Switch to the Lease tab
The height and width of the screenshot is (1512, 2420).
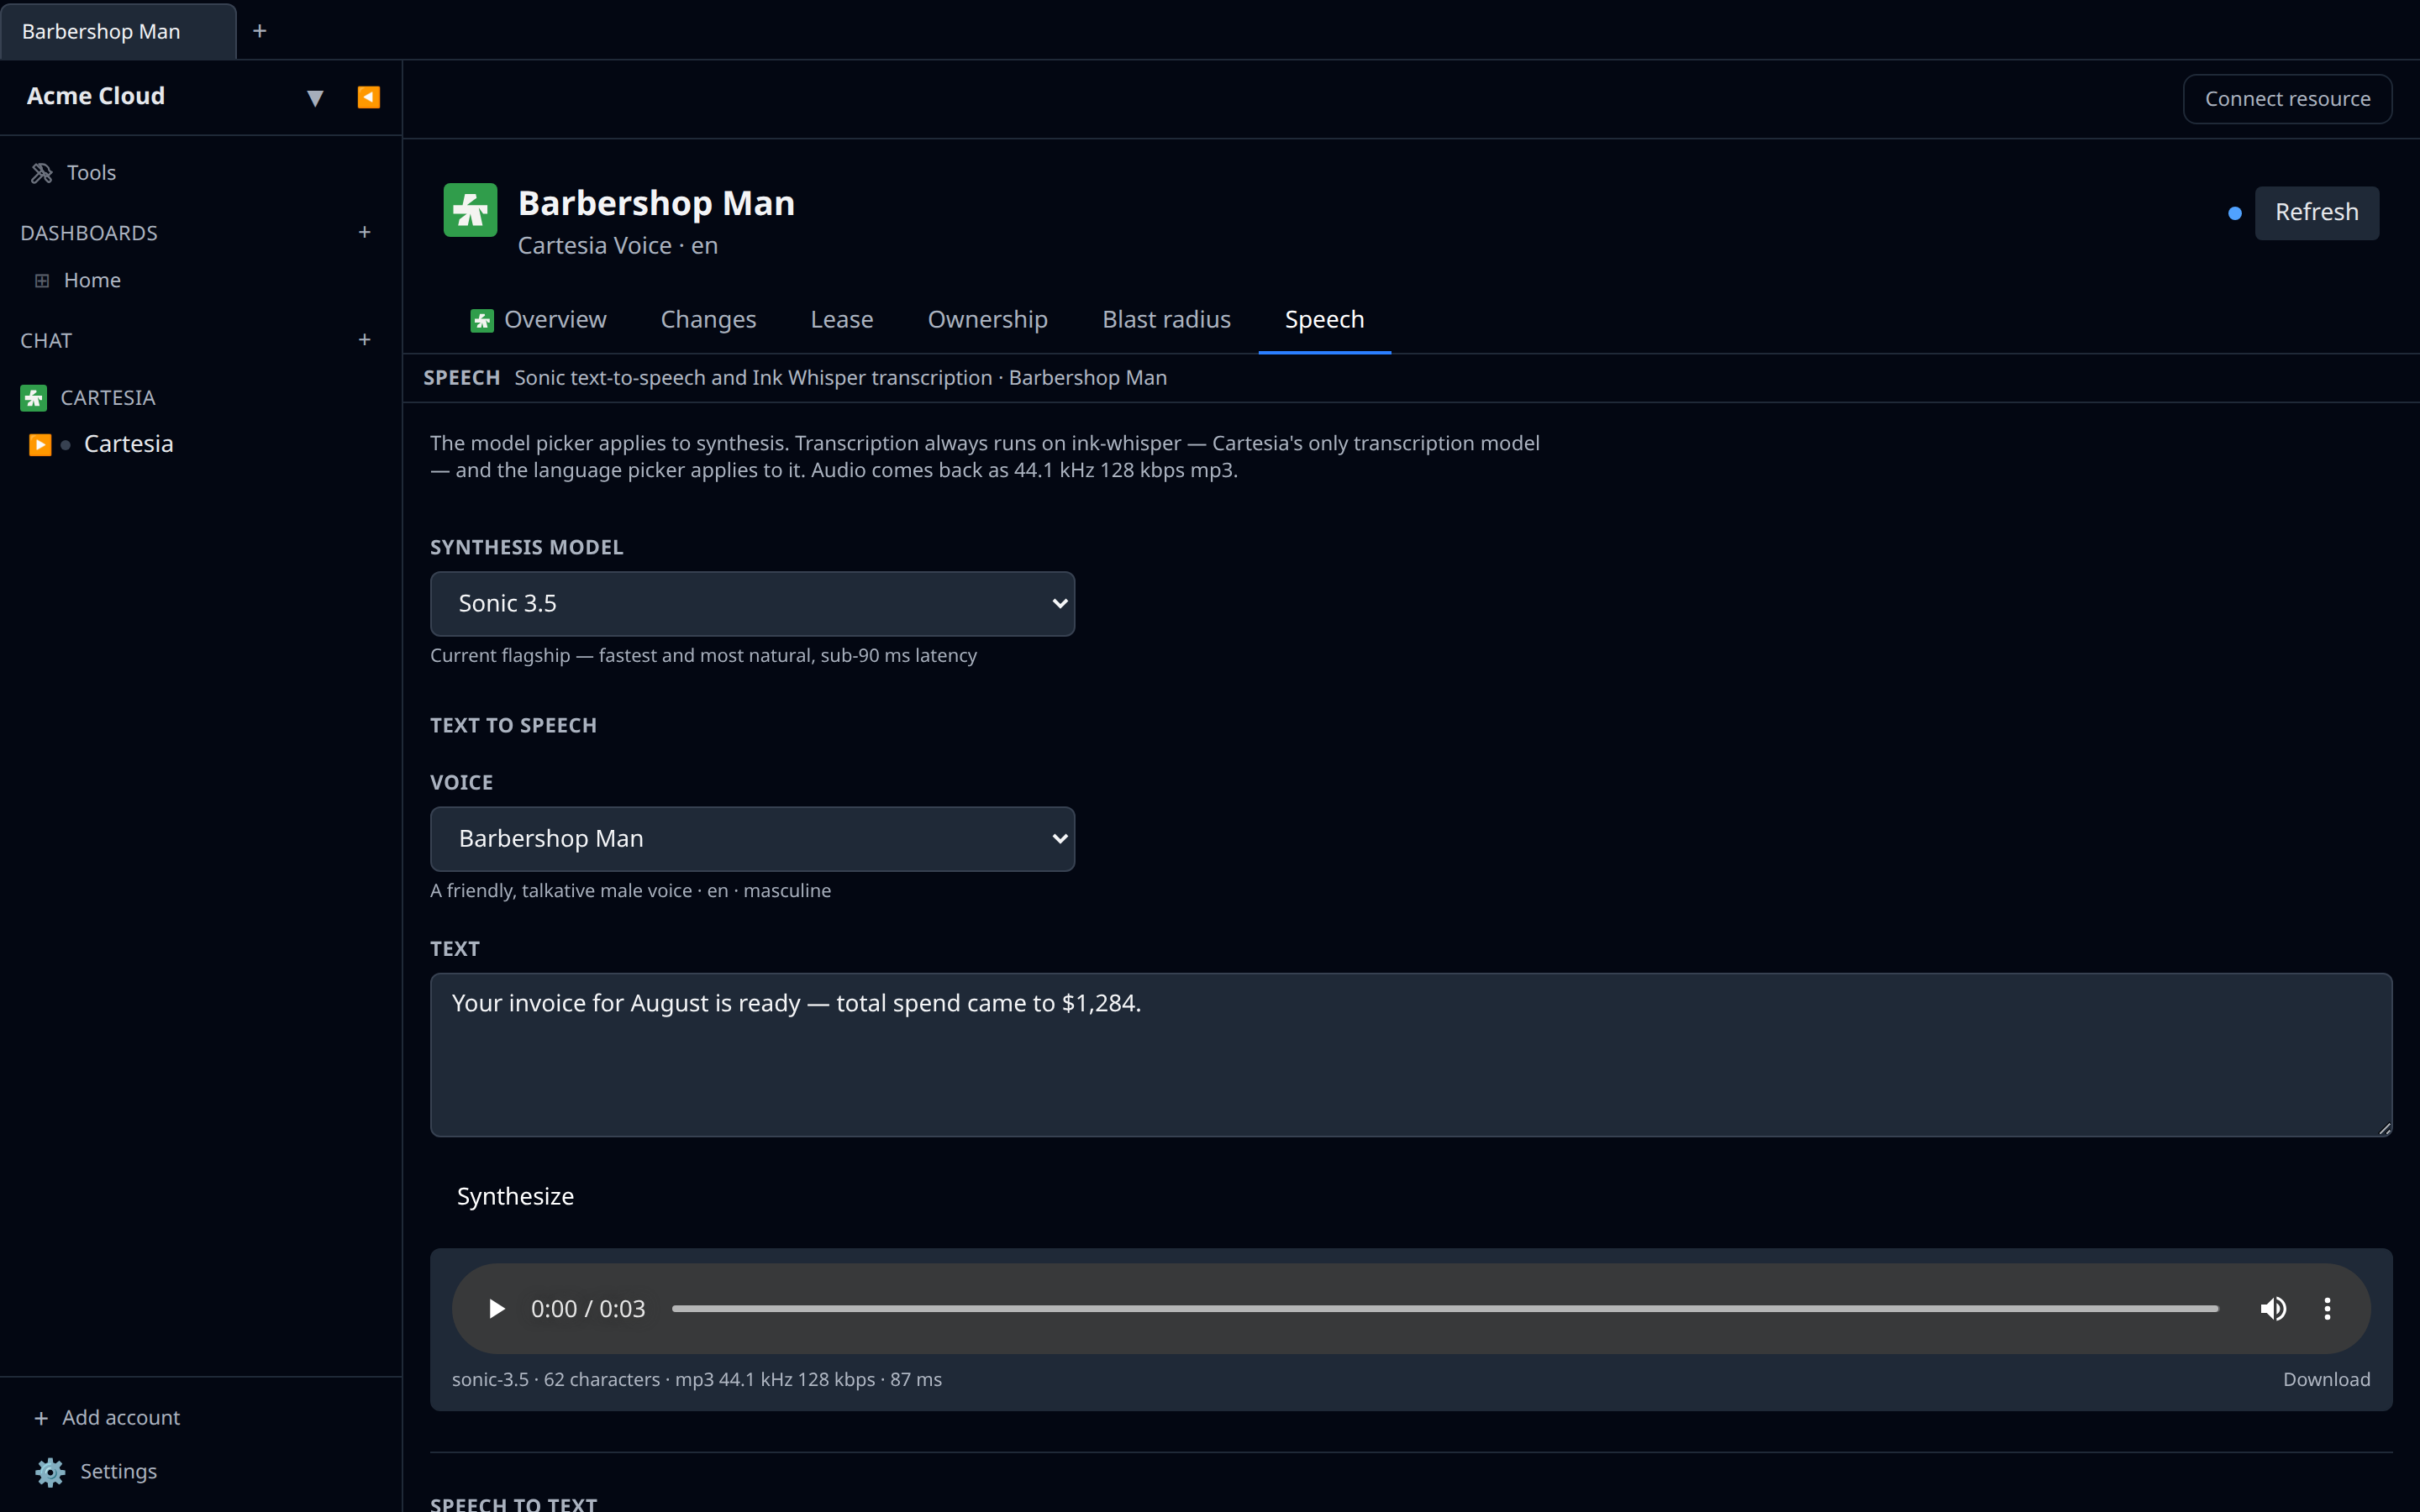coord(842,320)
